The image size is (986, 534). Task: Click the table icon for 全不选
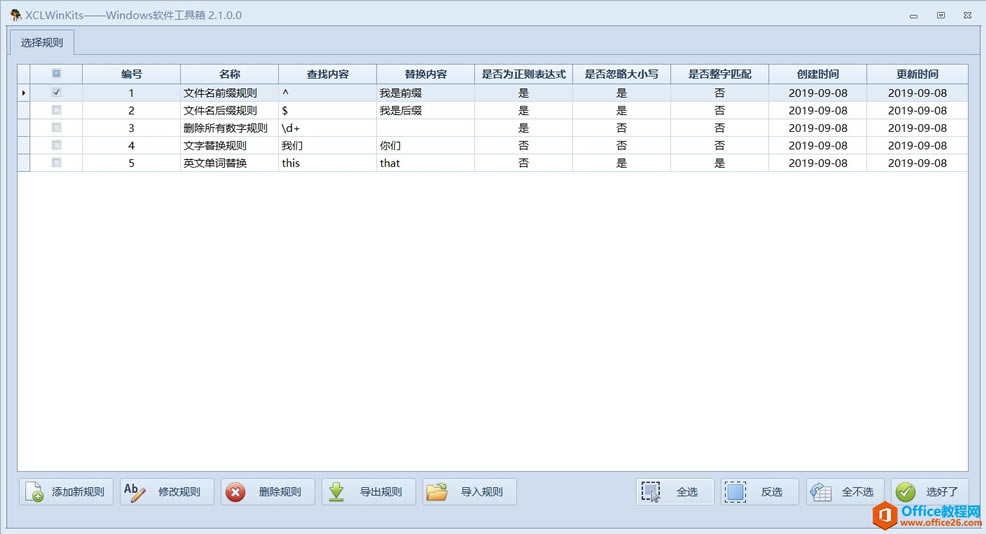click(821, 492)
